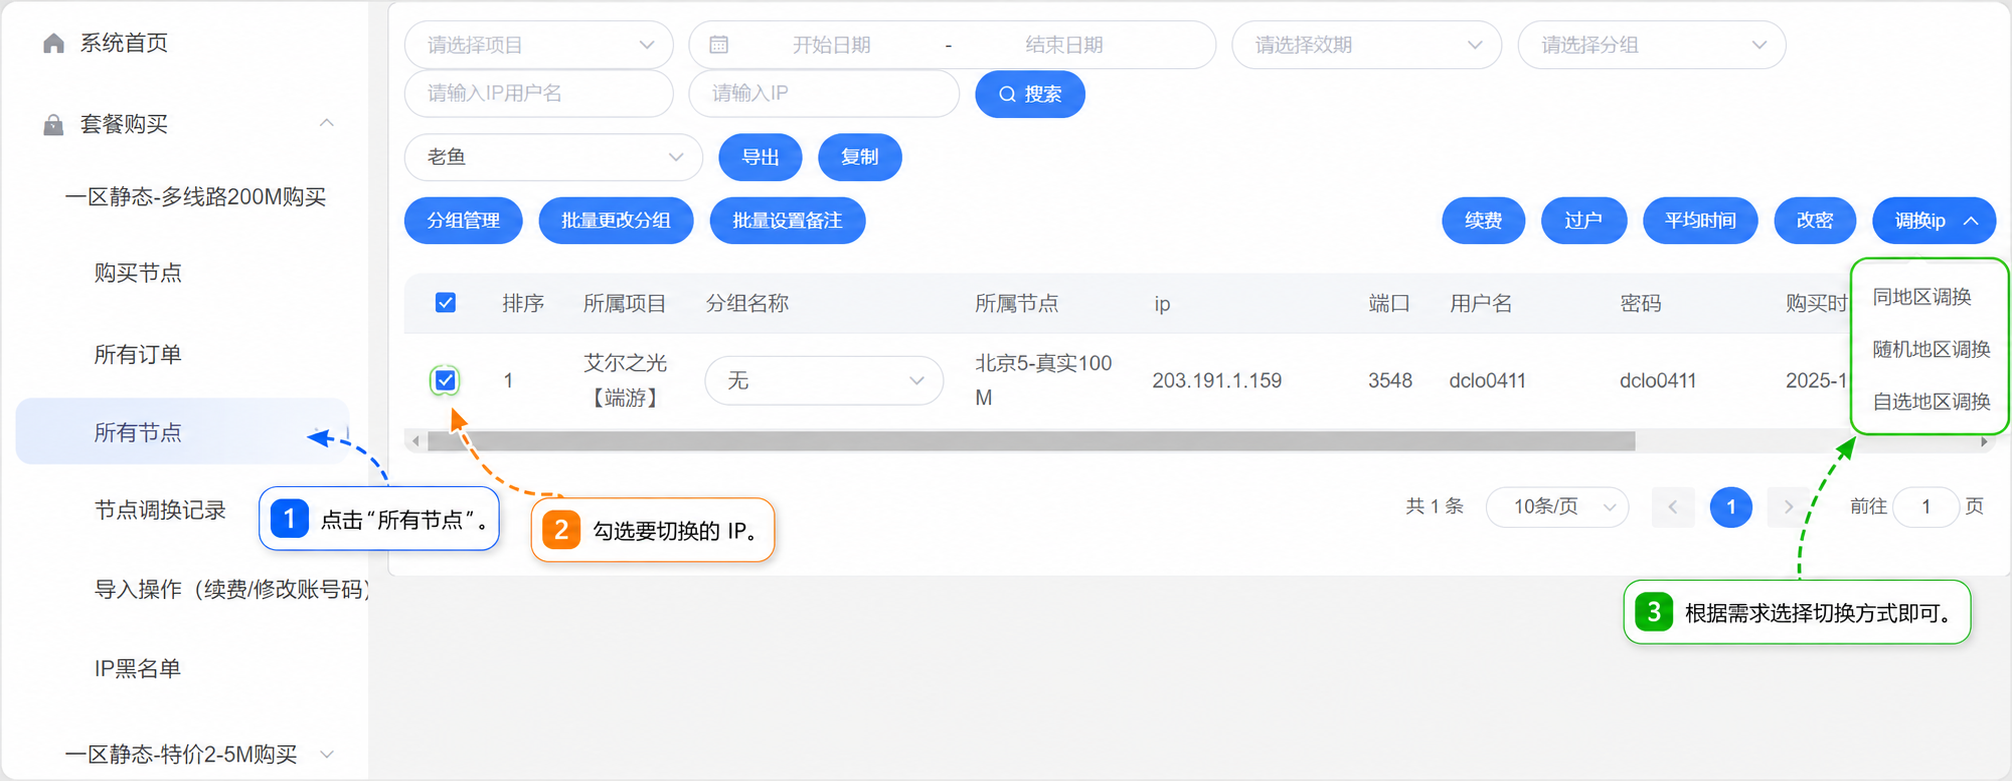Image resolution: width=2012 pixels, height=781 pixels.
Task: Open 购买节点 in the sidebar
Action: click(x=138, y=273)
